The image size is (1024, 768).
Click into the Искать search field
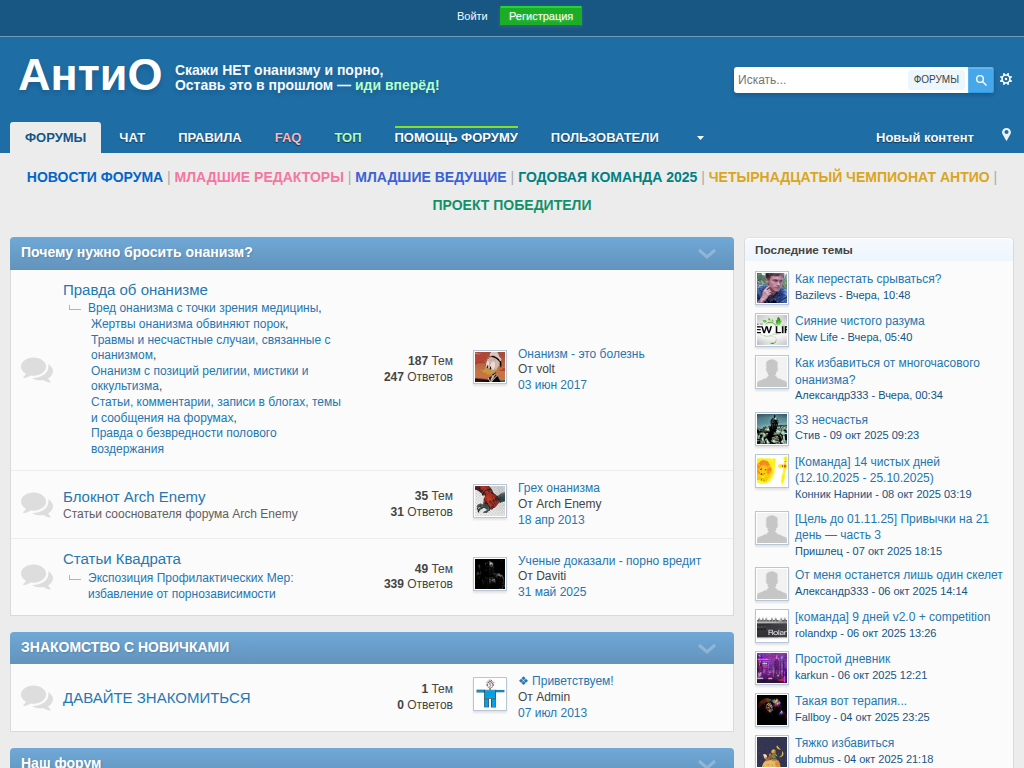coord(820,80)
